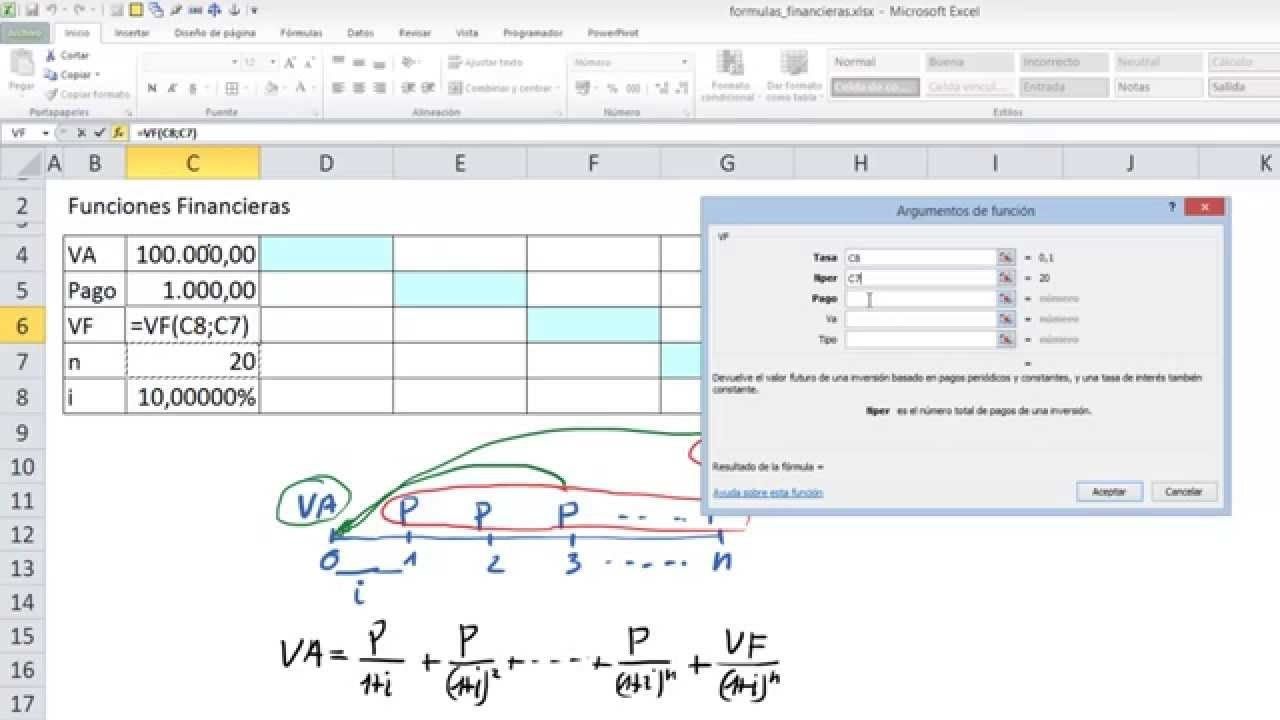Open 'Ayuda sobre esta función' link
Viewport: 1280px width, 720px height.
768,492
